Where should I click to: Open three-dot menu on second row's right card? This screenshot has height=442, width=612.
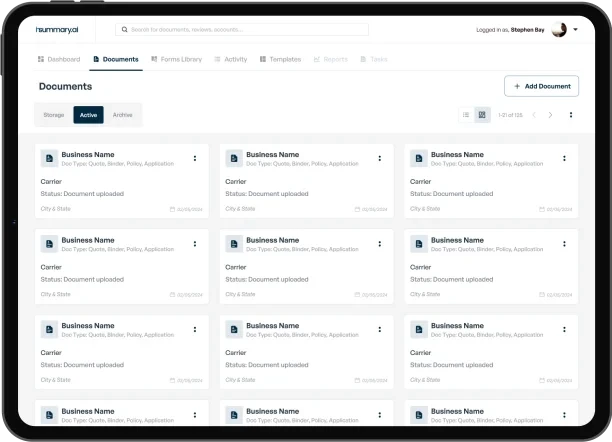564,244
